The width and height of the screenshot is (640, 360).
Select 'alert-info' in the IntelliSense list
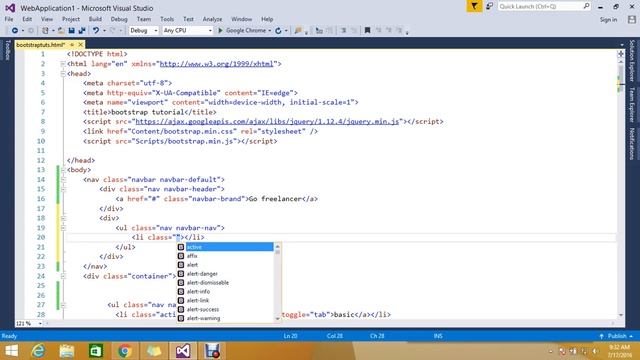point(225,291)
